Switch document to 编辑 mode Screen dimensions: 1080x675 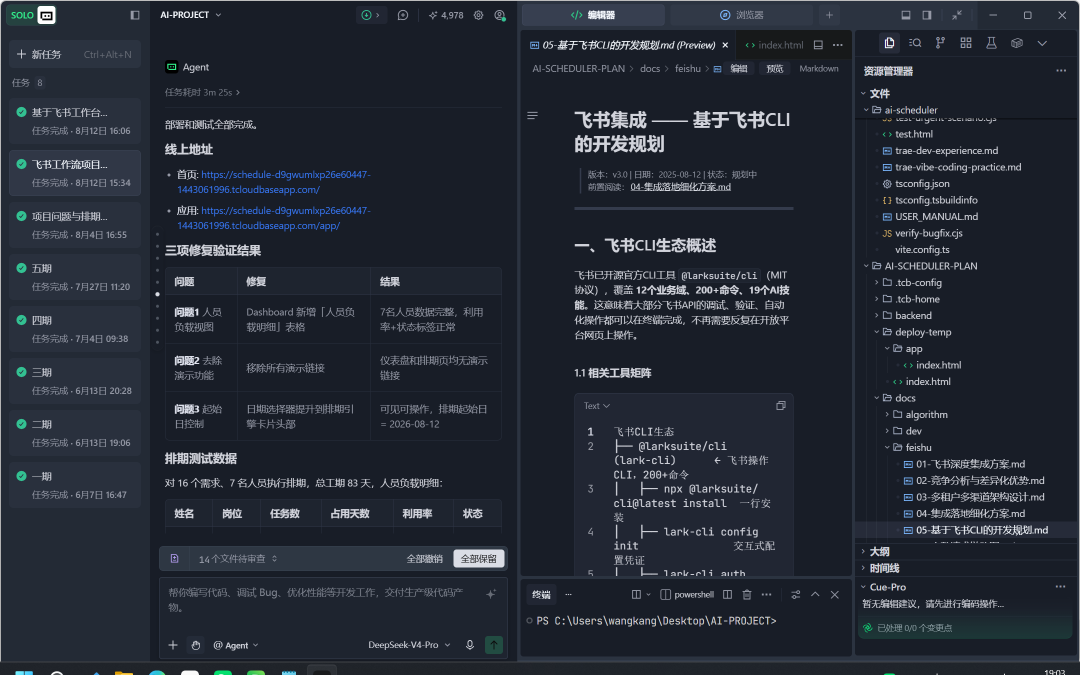pos(739,69)
